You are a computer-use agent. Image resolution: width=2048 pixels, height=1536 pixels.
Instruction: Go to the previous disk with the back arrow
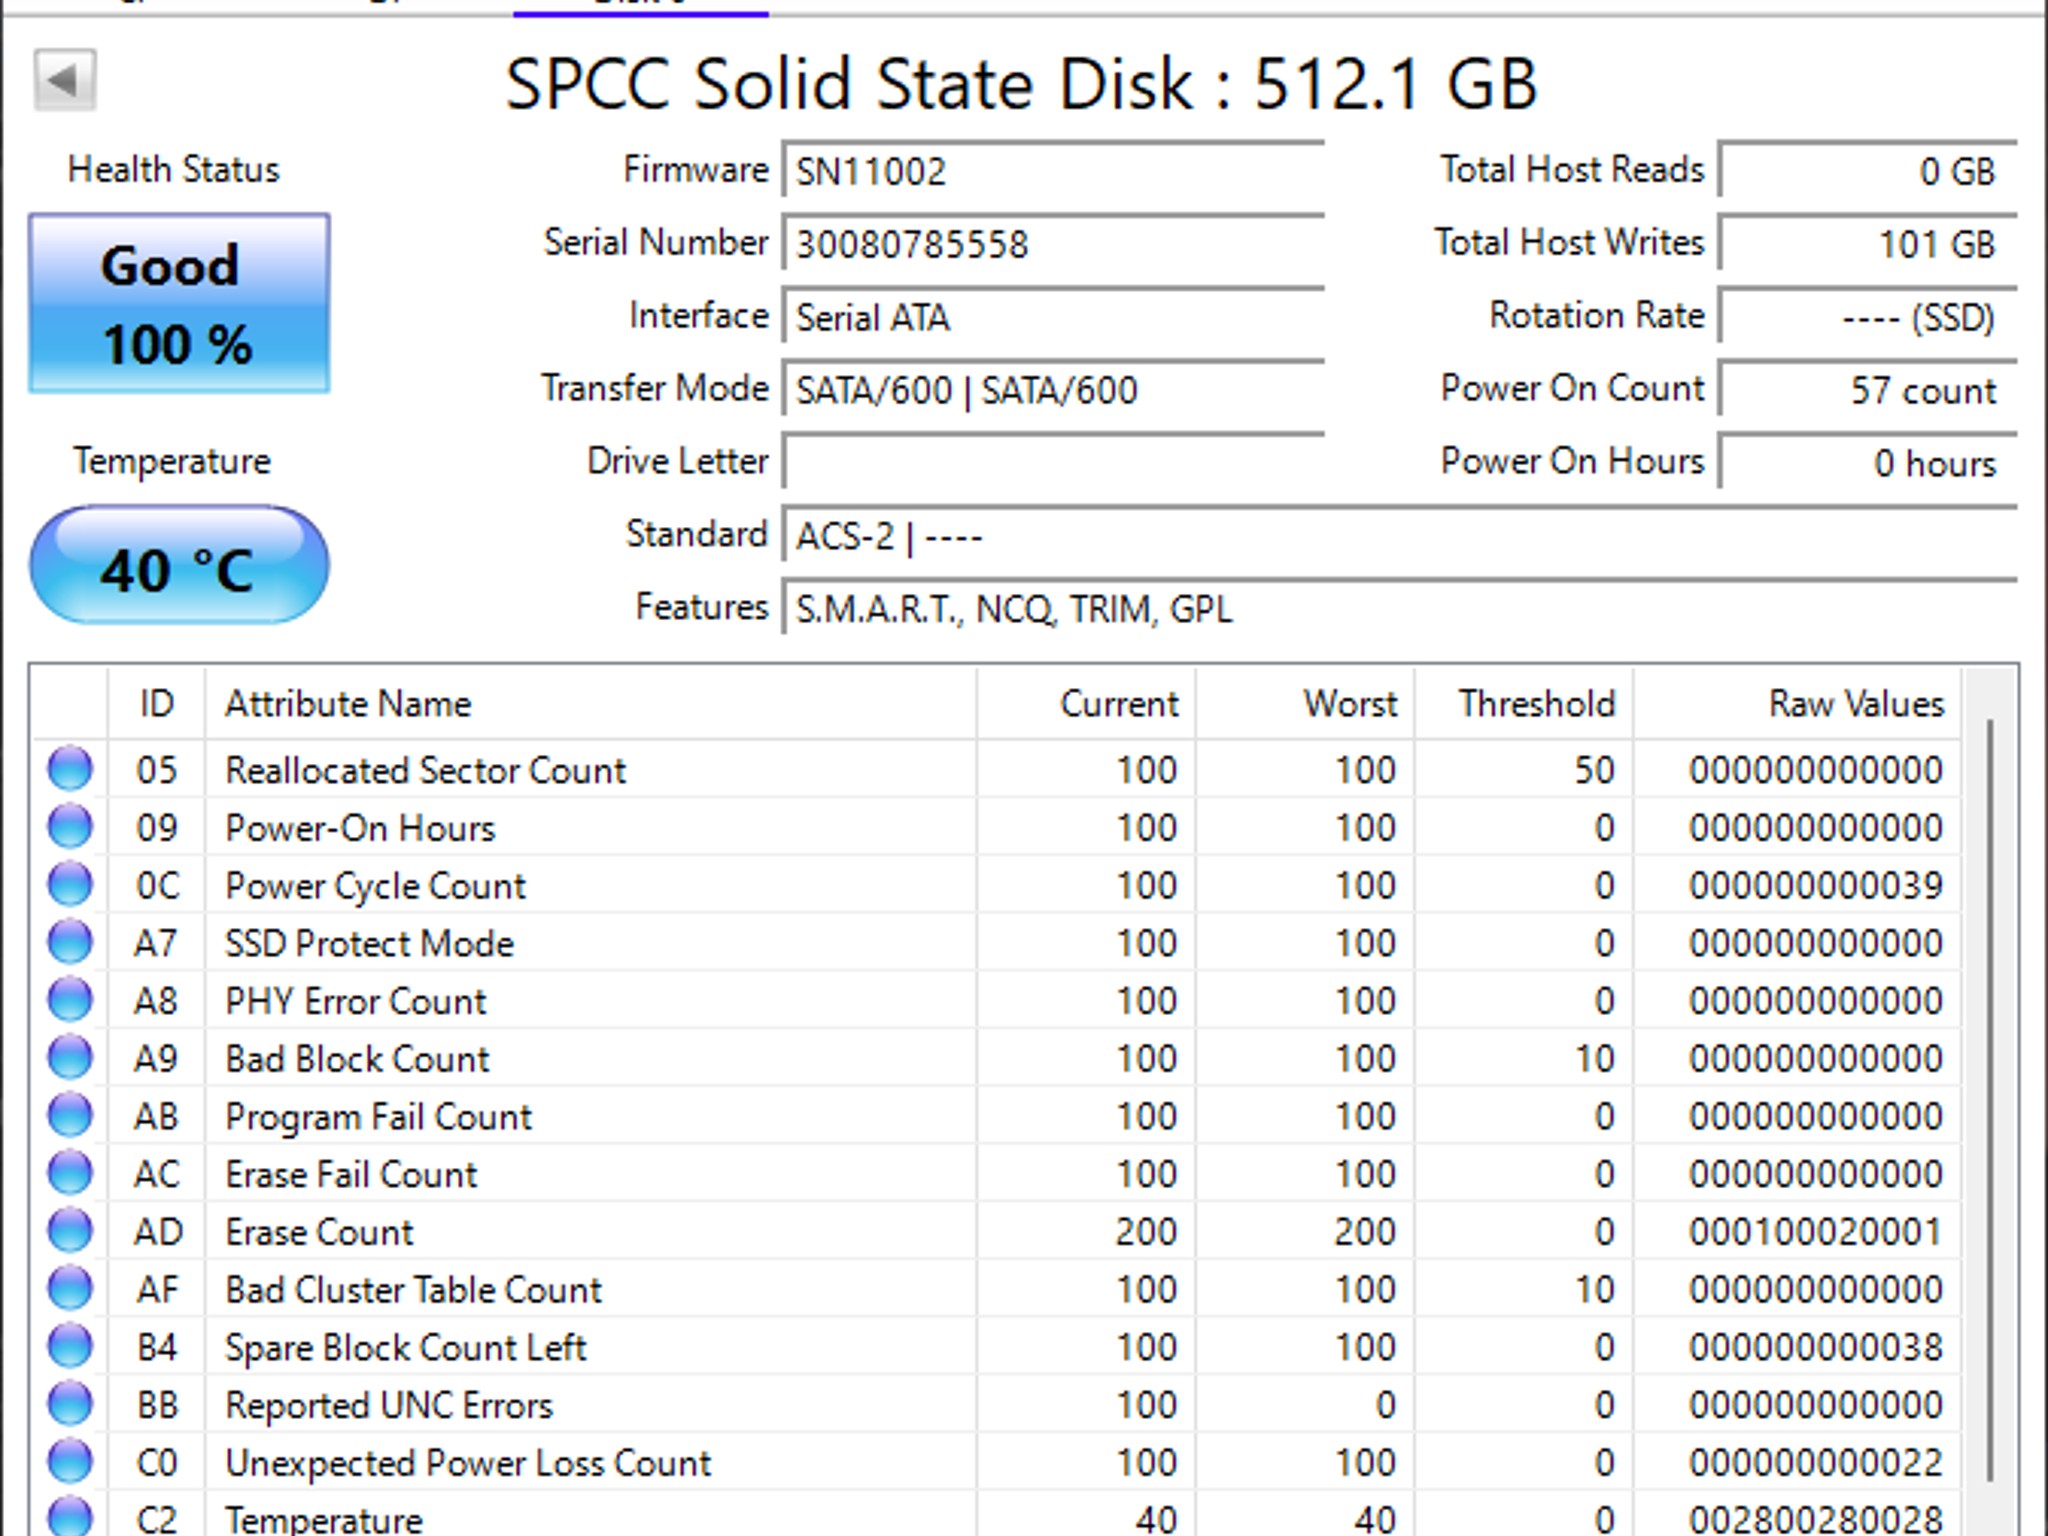coord(65,79)
